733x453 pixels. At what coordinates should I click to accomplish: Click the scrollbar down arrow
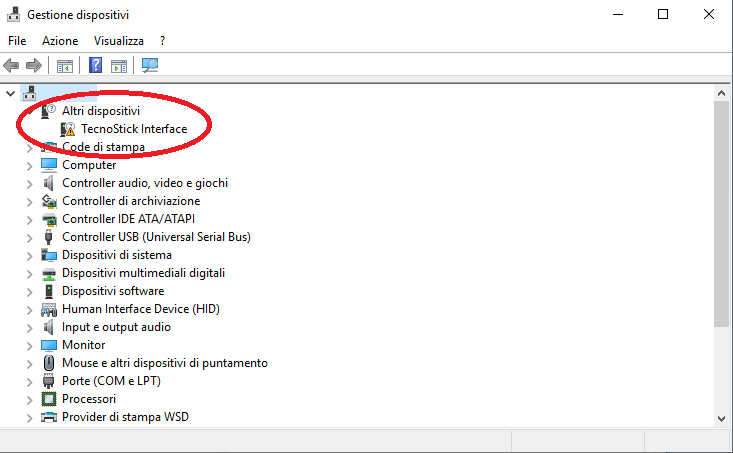(x=721, y=419)
